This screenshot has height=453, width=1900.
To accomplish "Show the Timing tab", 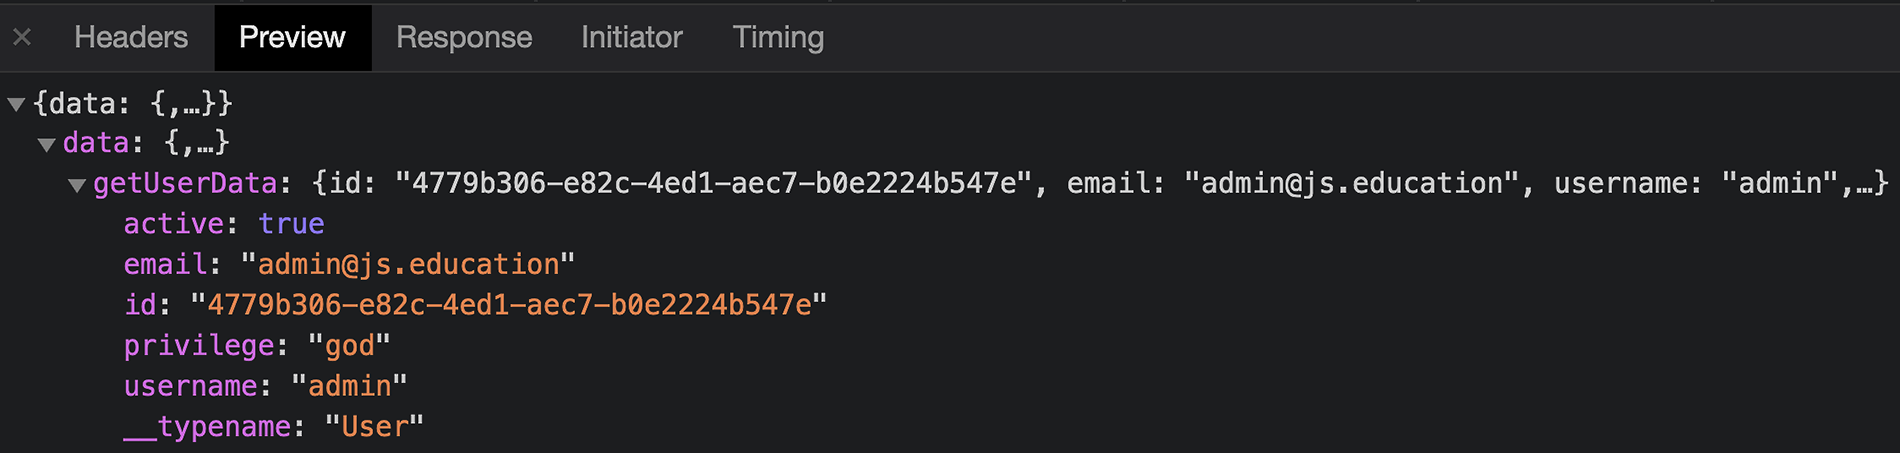I will pyautogui.click(x=778, y=38).
